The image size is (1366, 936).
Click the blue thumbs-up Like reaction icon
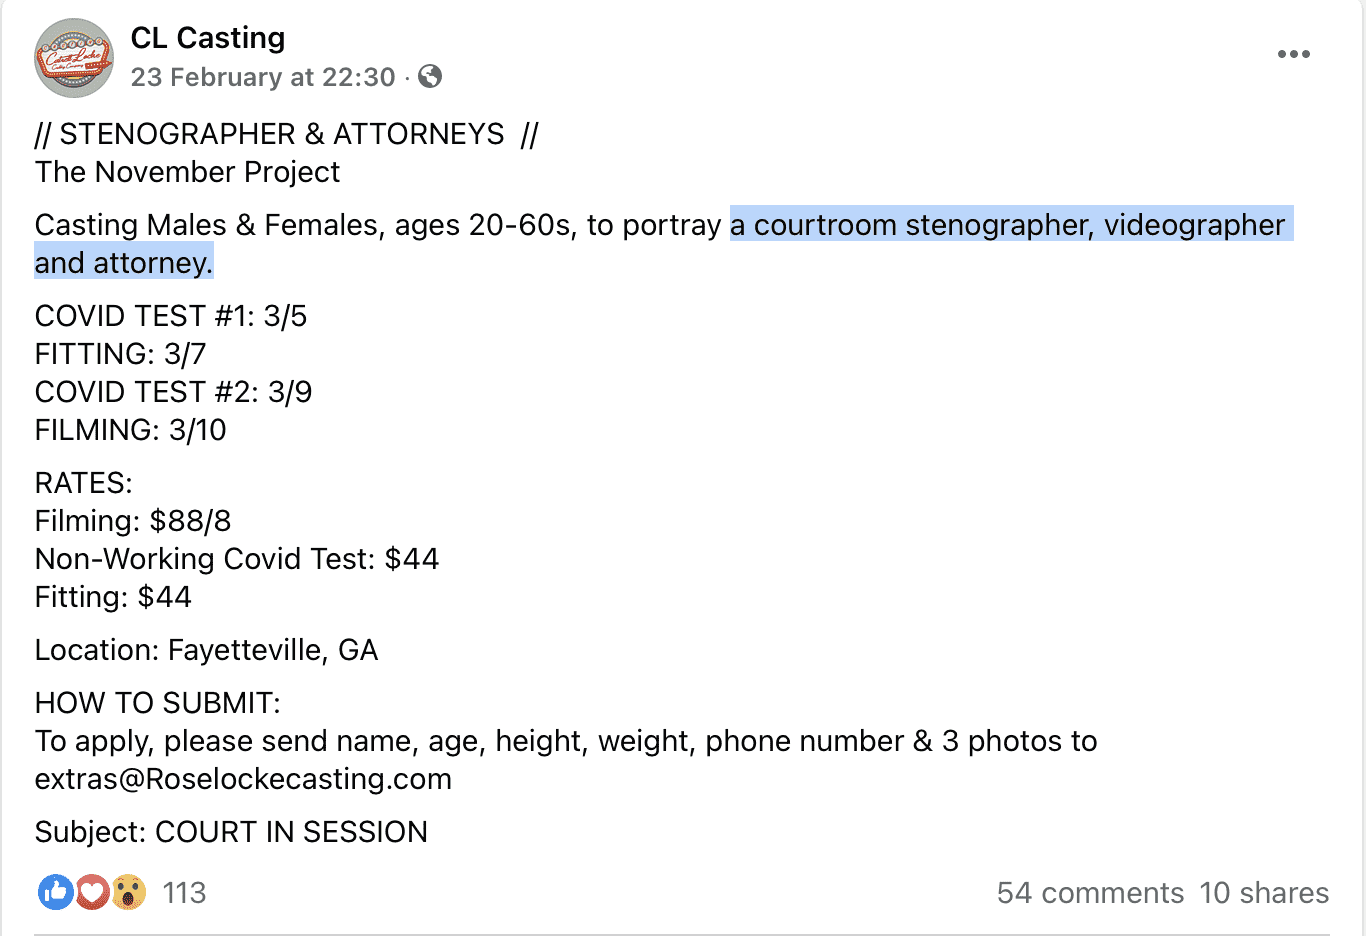coord(55,892)
